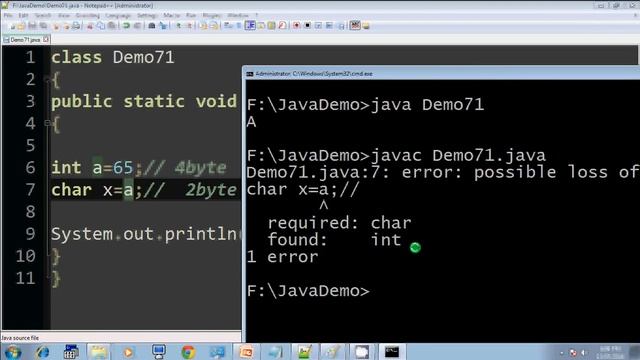Image resolution: width=640 pixels, height=360 pixels.
Task: Close the Demo71.java tab with its X
Action: click(46, 39)
